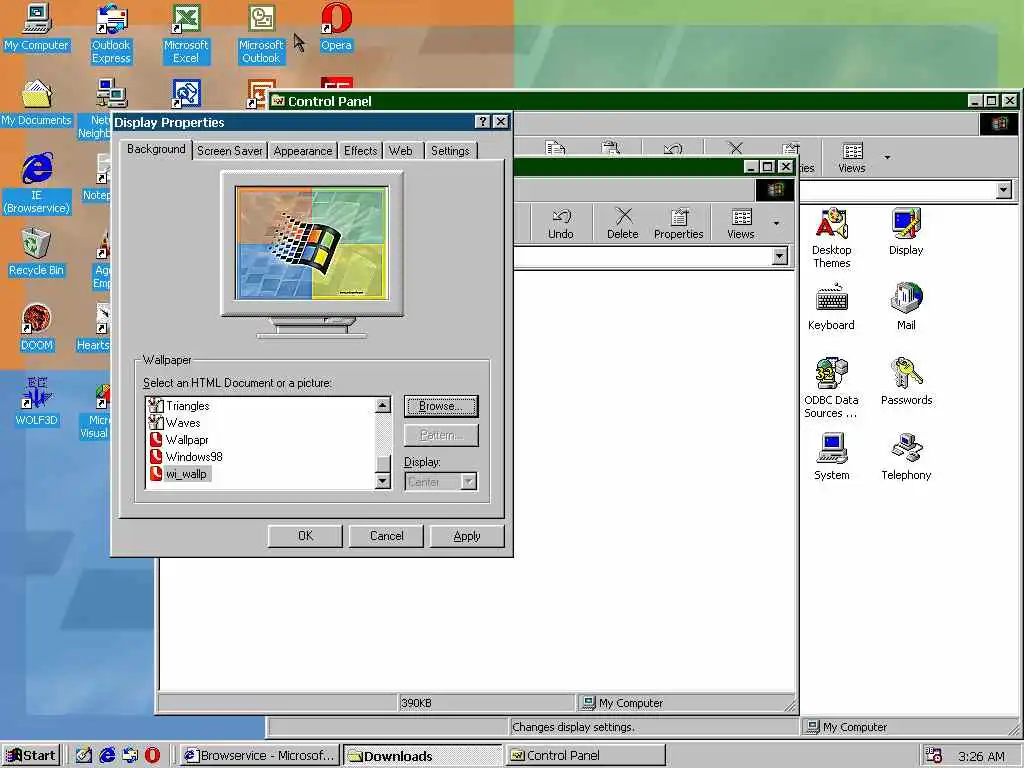Open the Start menu
The height and width of the screenshot is (768, 1024).
coord(31,756)
